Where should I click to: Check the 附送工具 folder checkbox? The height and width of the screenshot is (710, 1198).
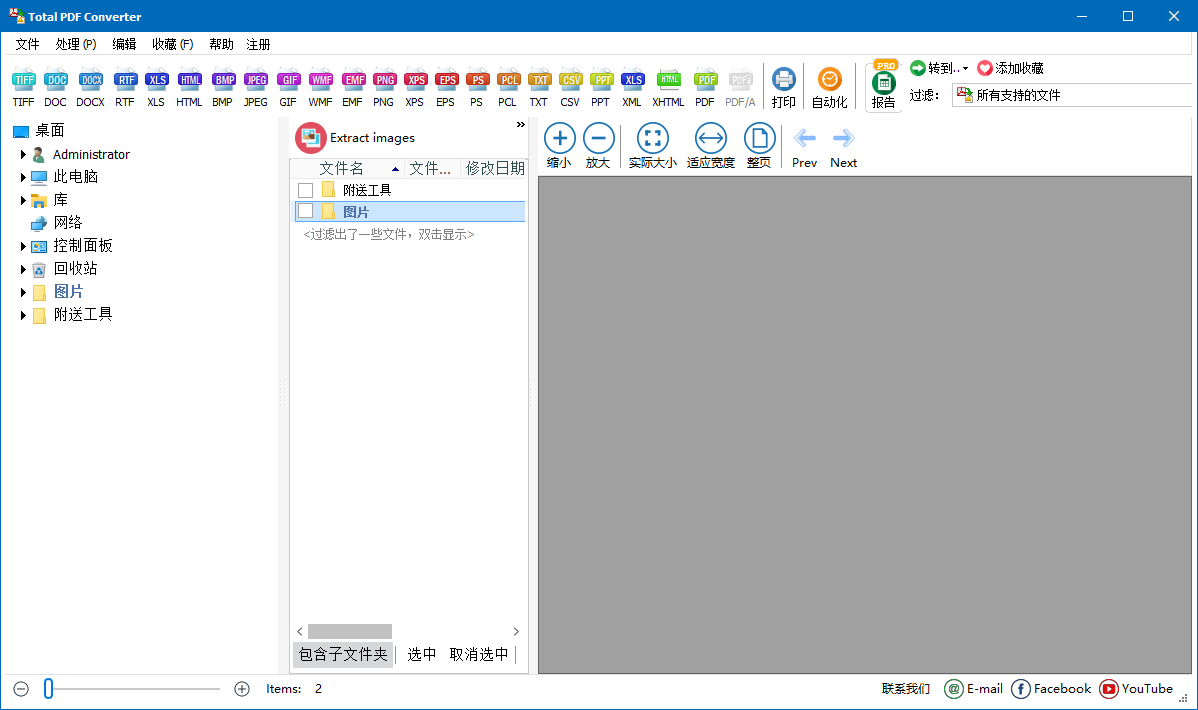tap(305, 189)
